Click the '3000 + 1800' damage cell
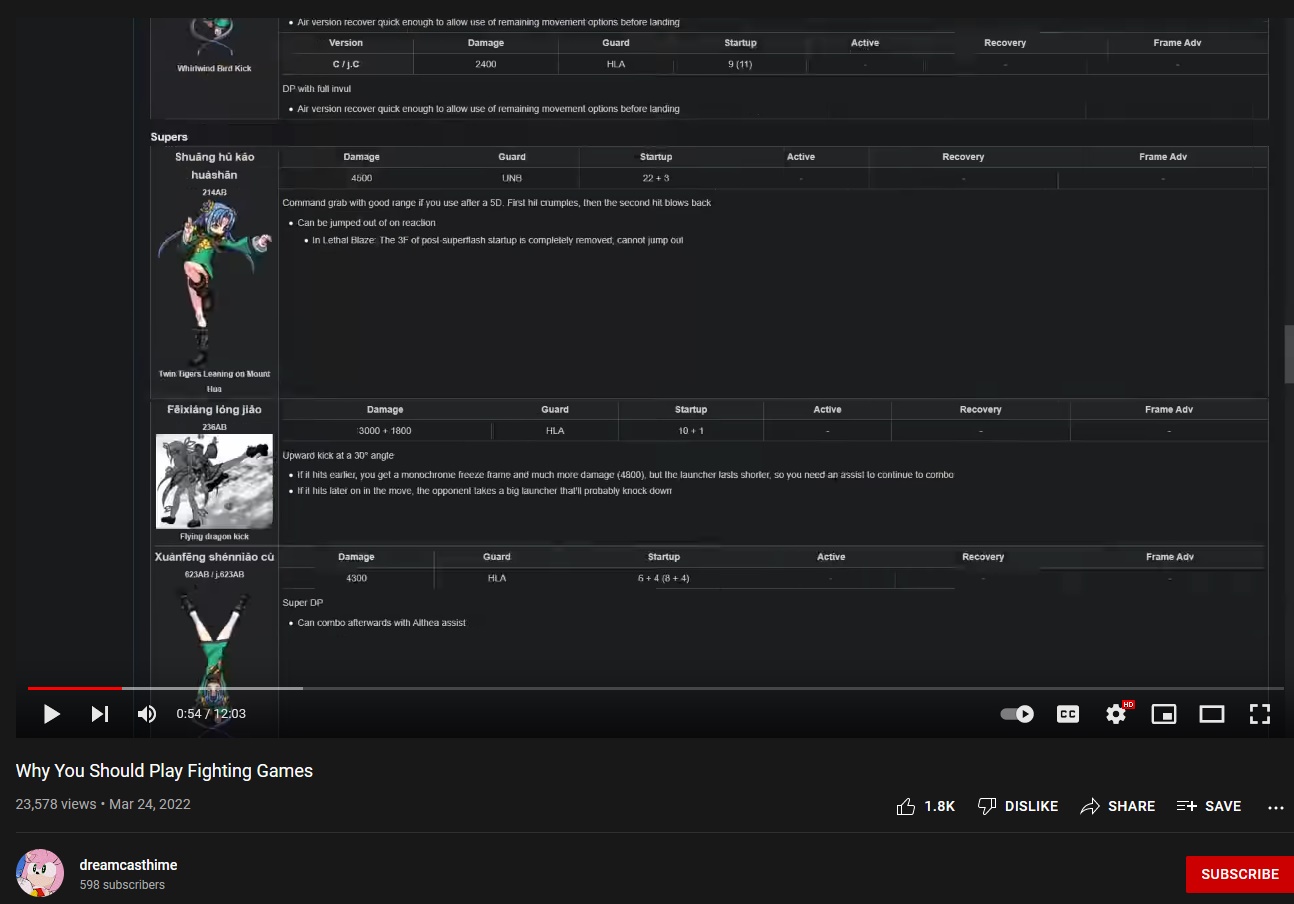Image resolution: width=1294 pixels, height=904 pixels. coord(385,431)
